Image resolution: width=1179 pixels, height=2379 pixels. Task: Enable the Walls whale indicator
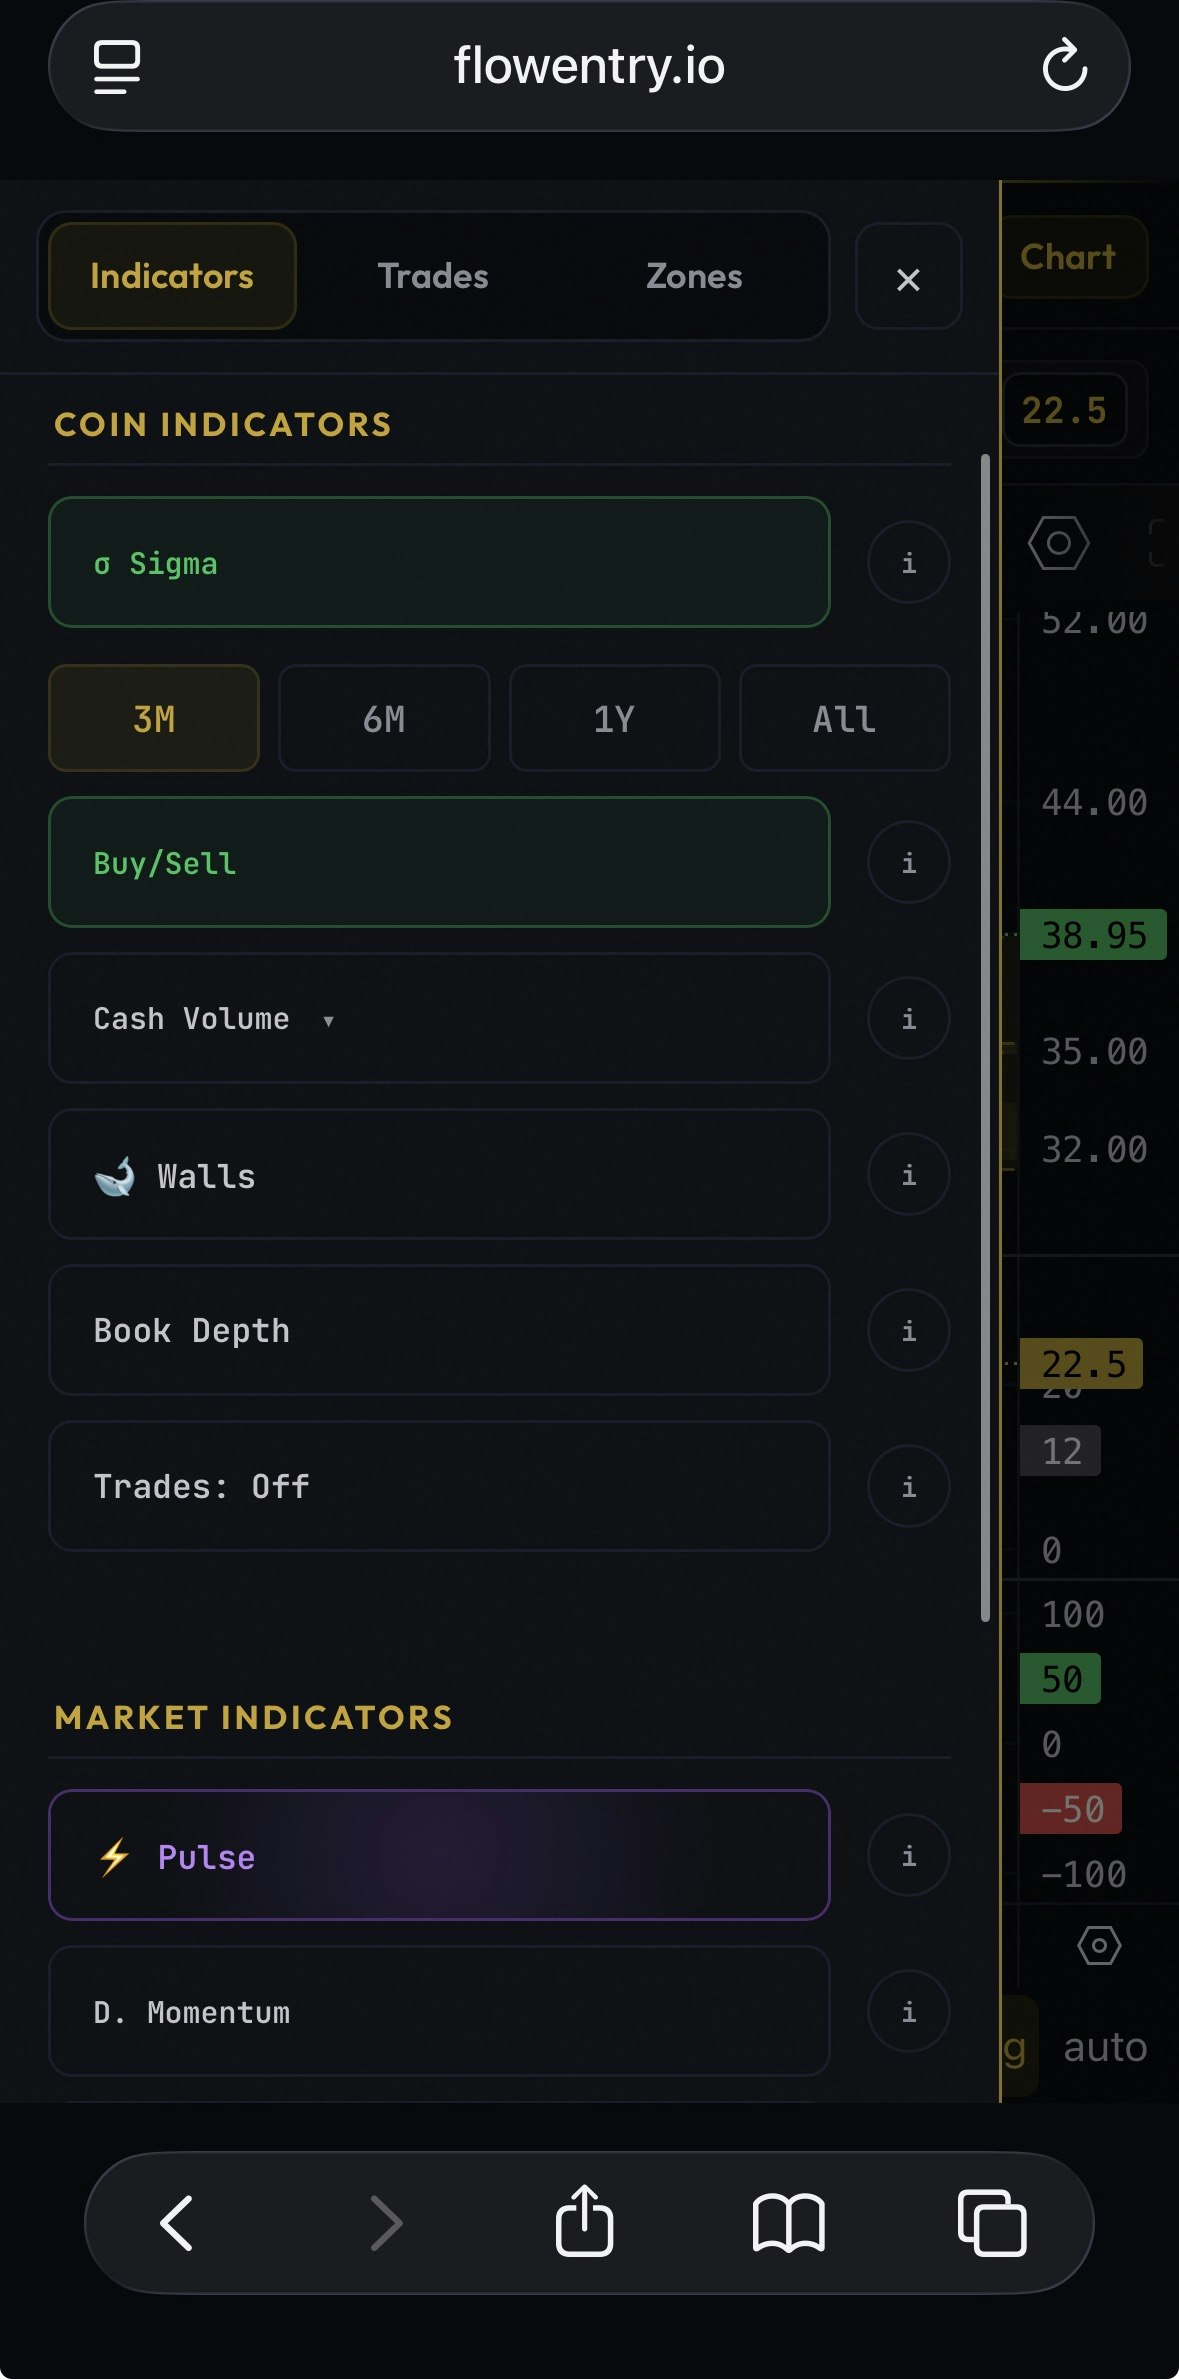pyautogui.click(x=439, y=1174)
